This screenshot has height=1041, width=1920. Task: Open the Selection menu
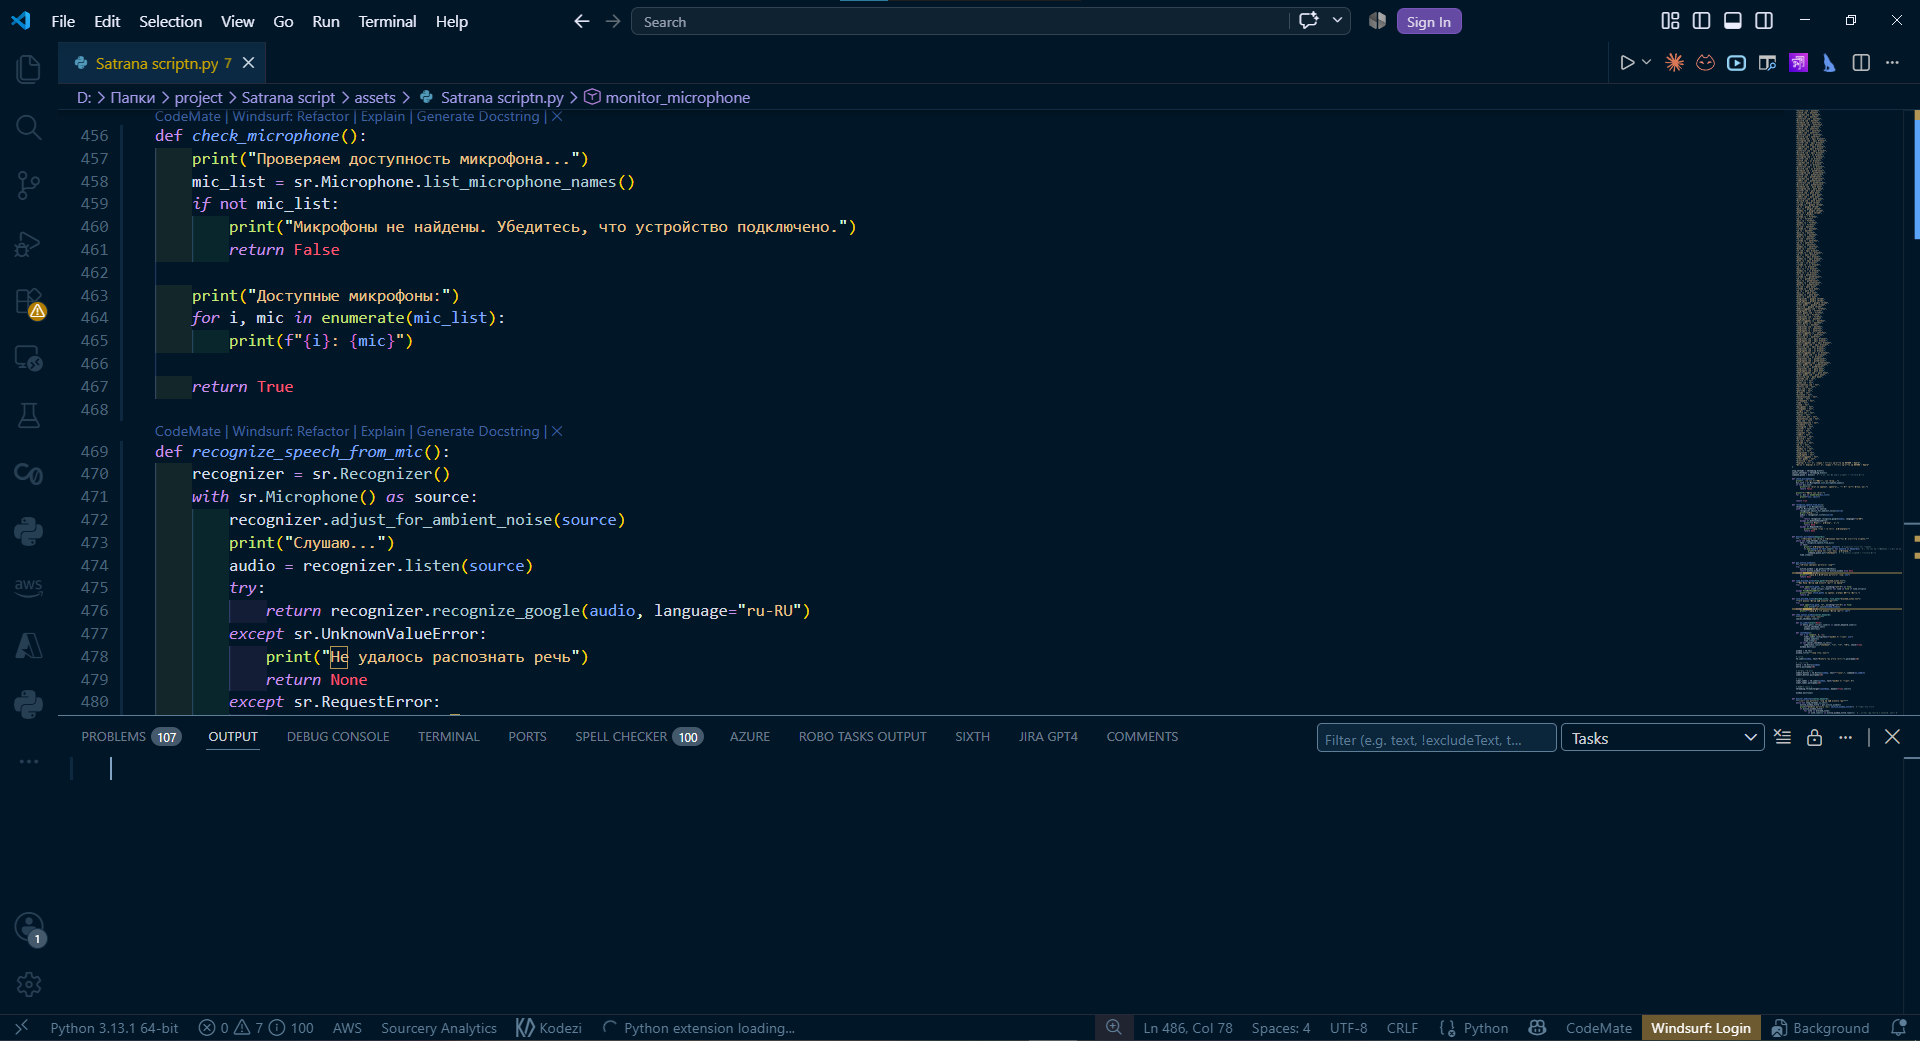pos(170,21)
